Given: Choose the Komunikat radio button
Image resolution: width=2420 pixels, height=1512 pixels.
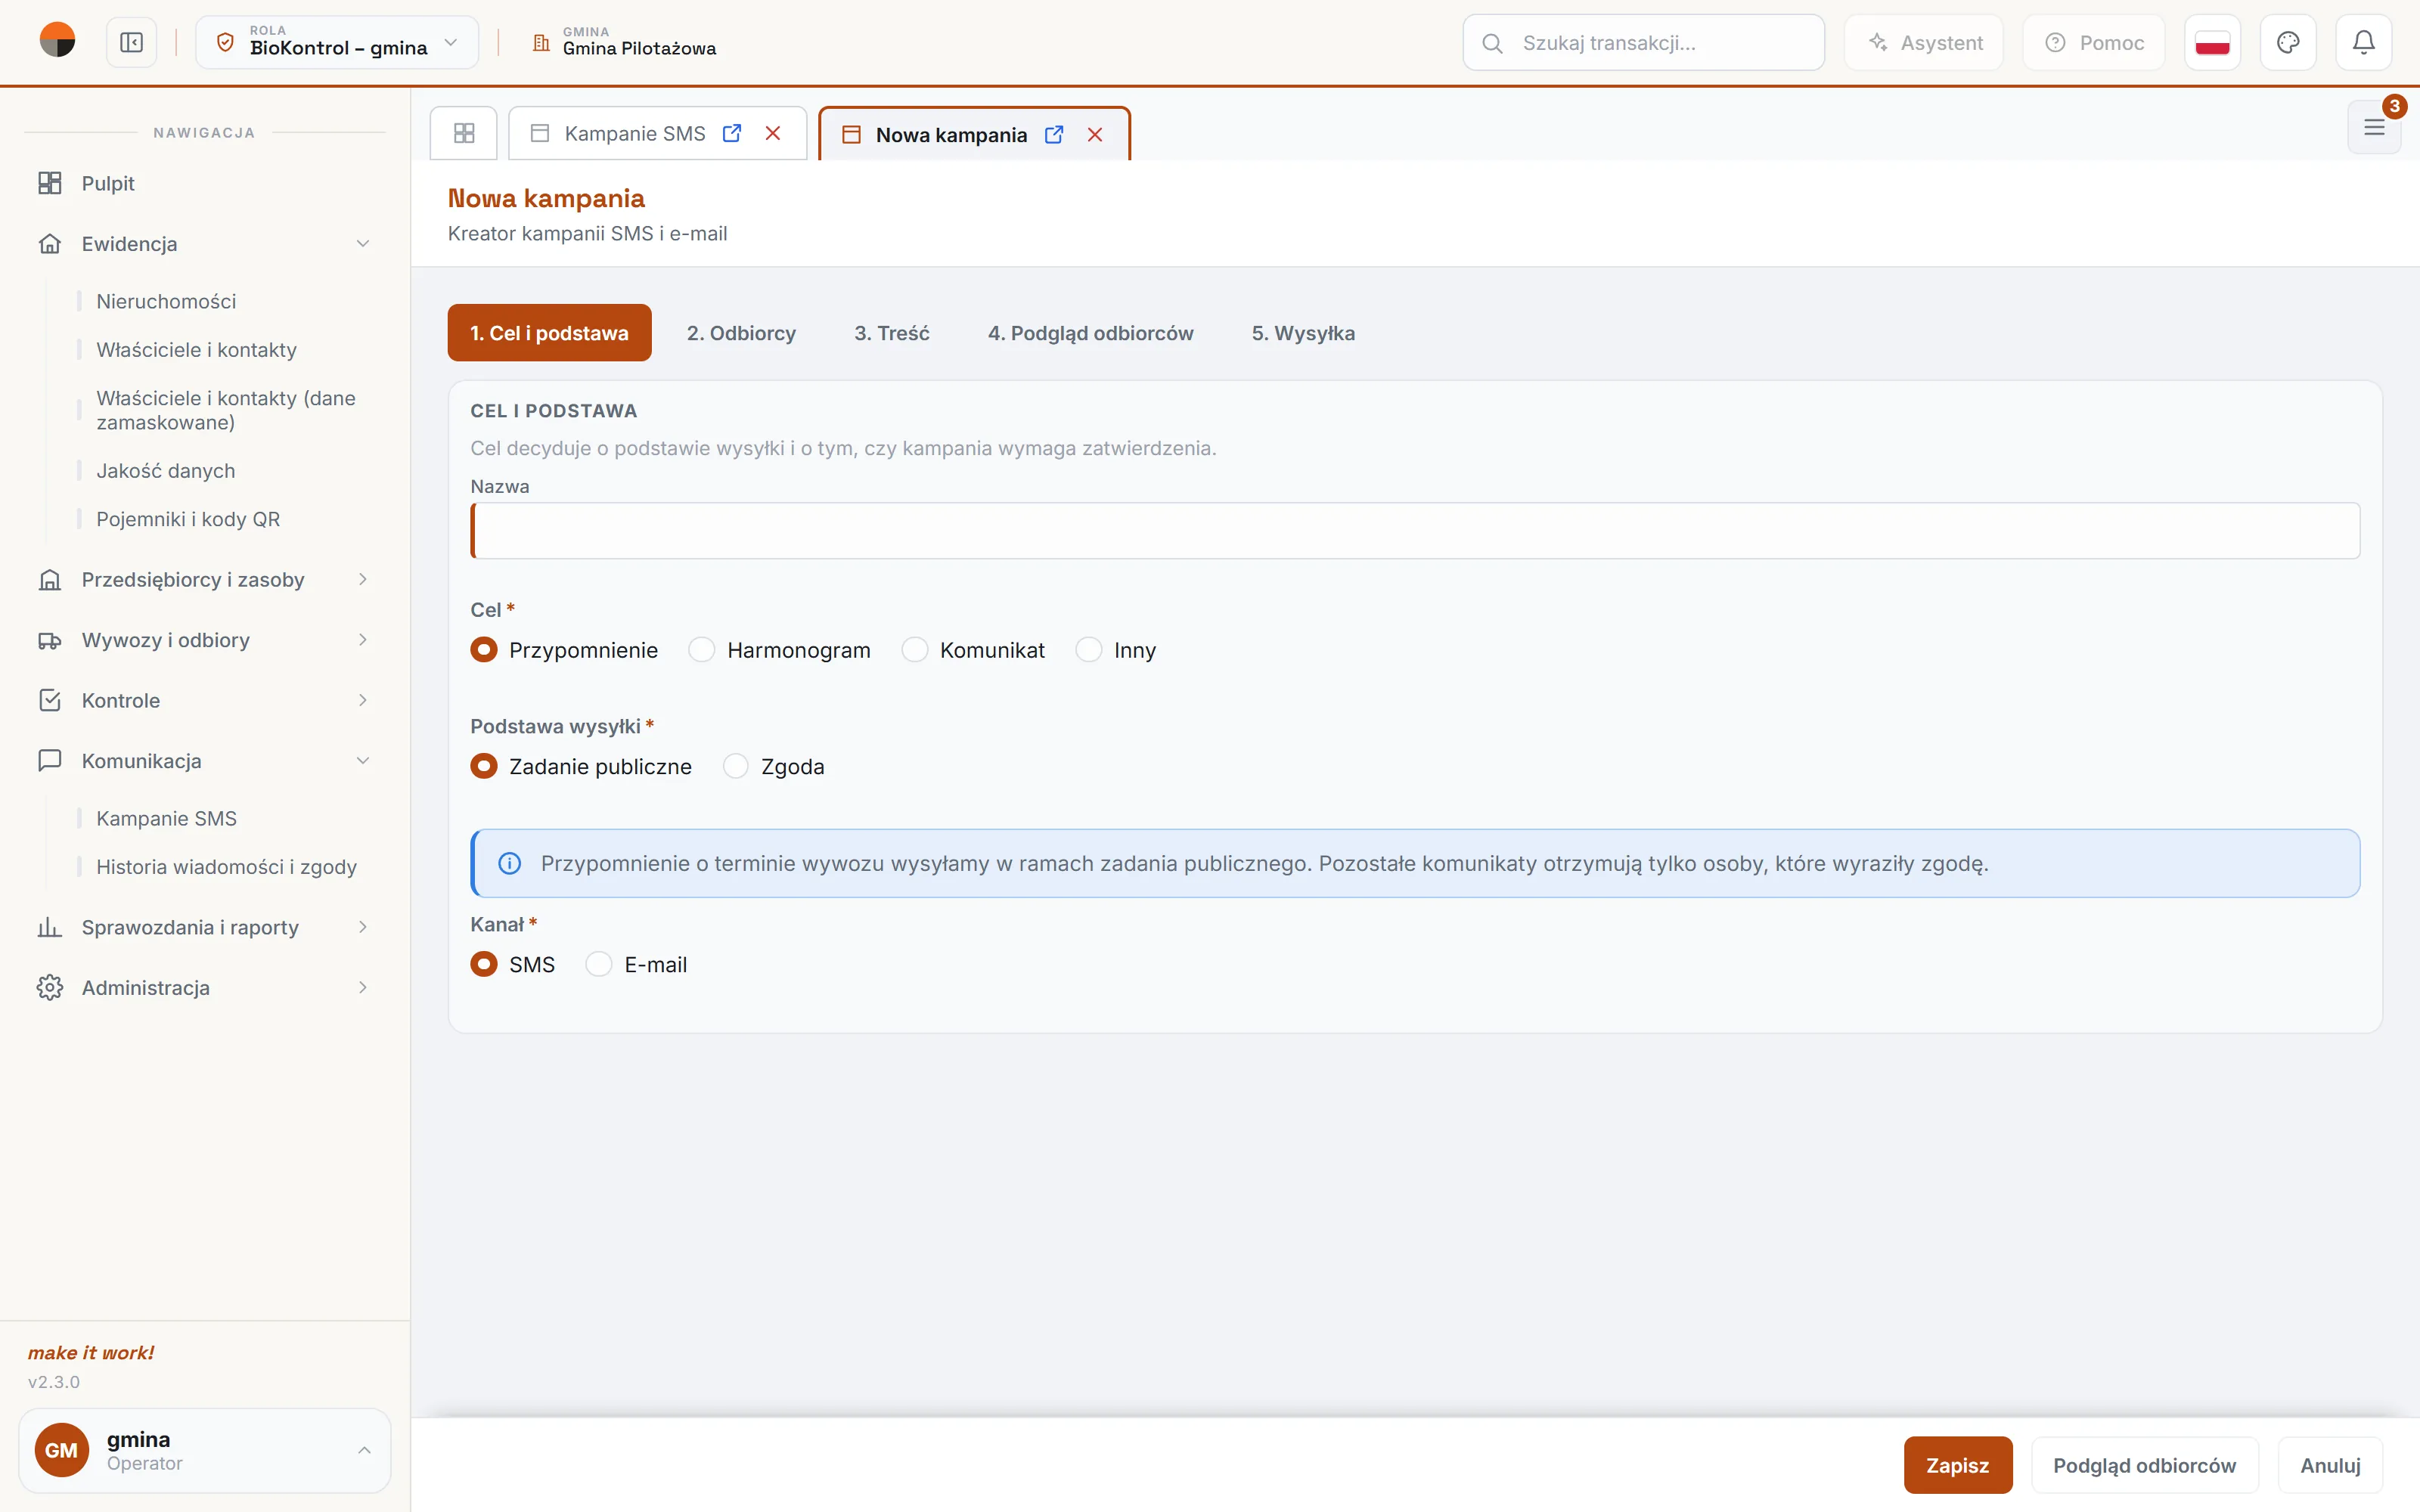Looking at the screenshot, I should tap(915, 650).
